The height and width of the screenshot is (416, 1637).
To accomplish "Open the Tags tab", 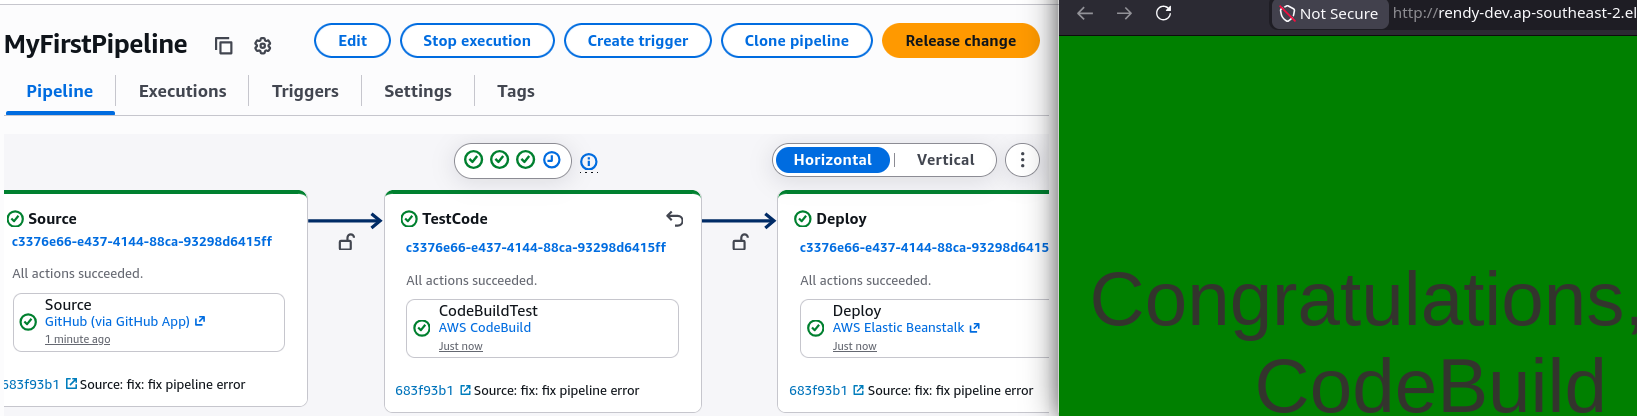I will (516, 91).
